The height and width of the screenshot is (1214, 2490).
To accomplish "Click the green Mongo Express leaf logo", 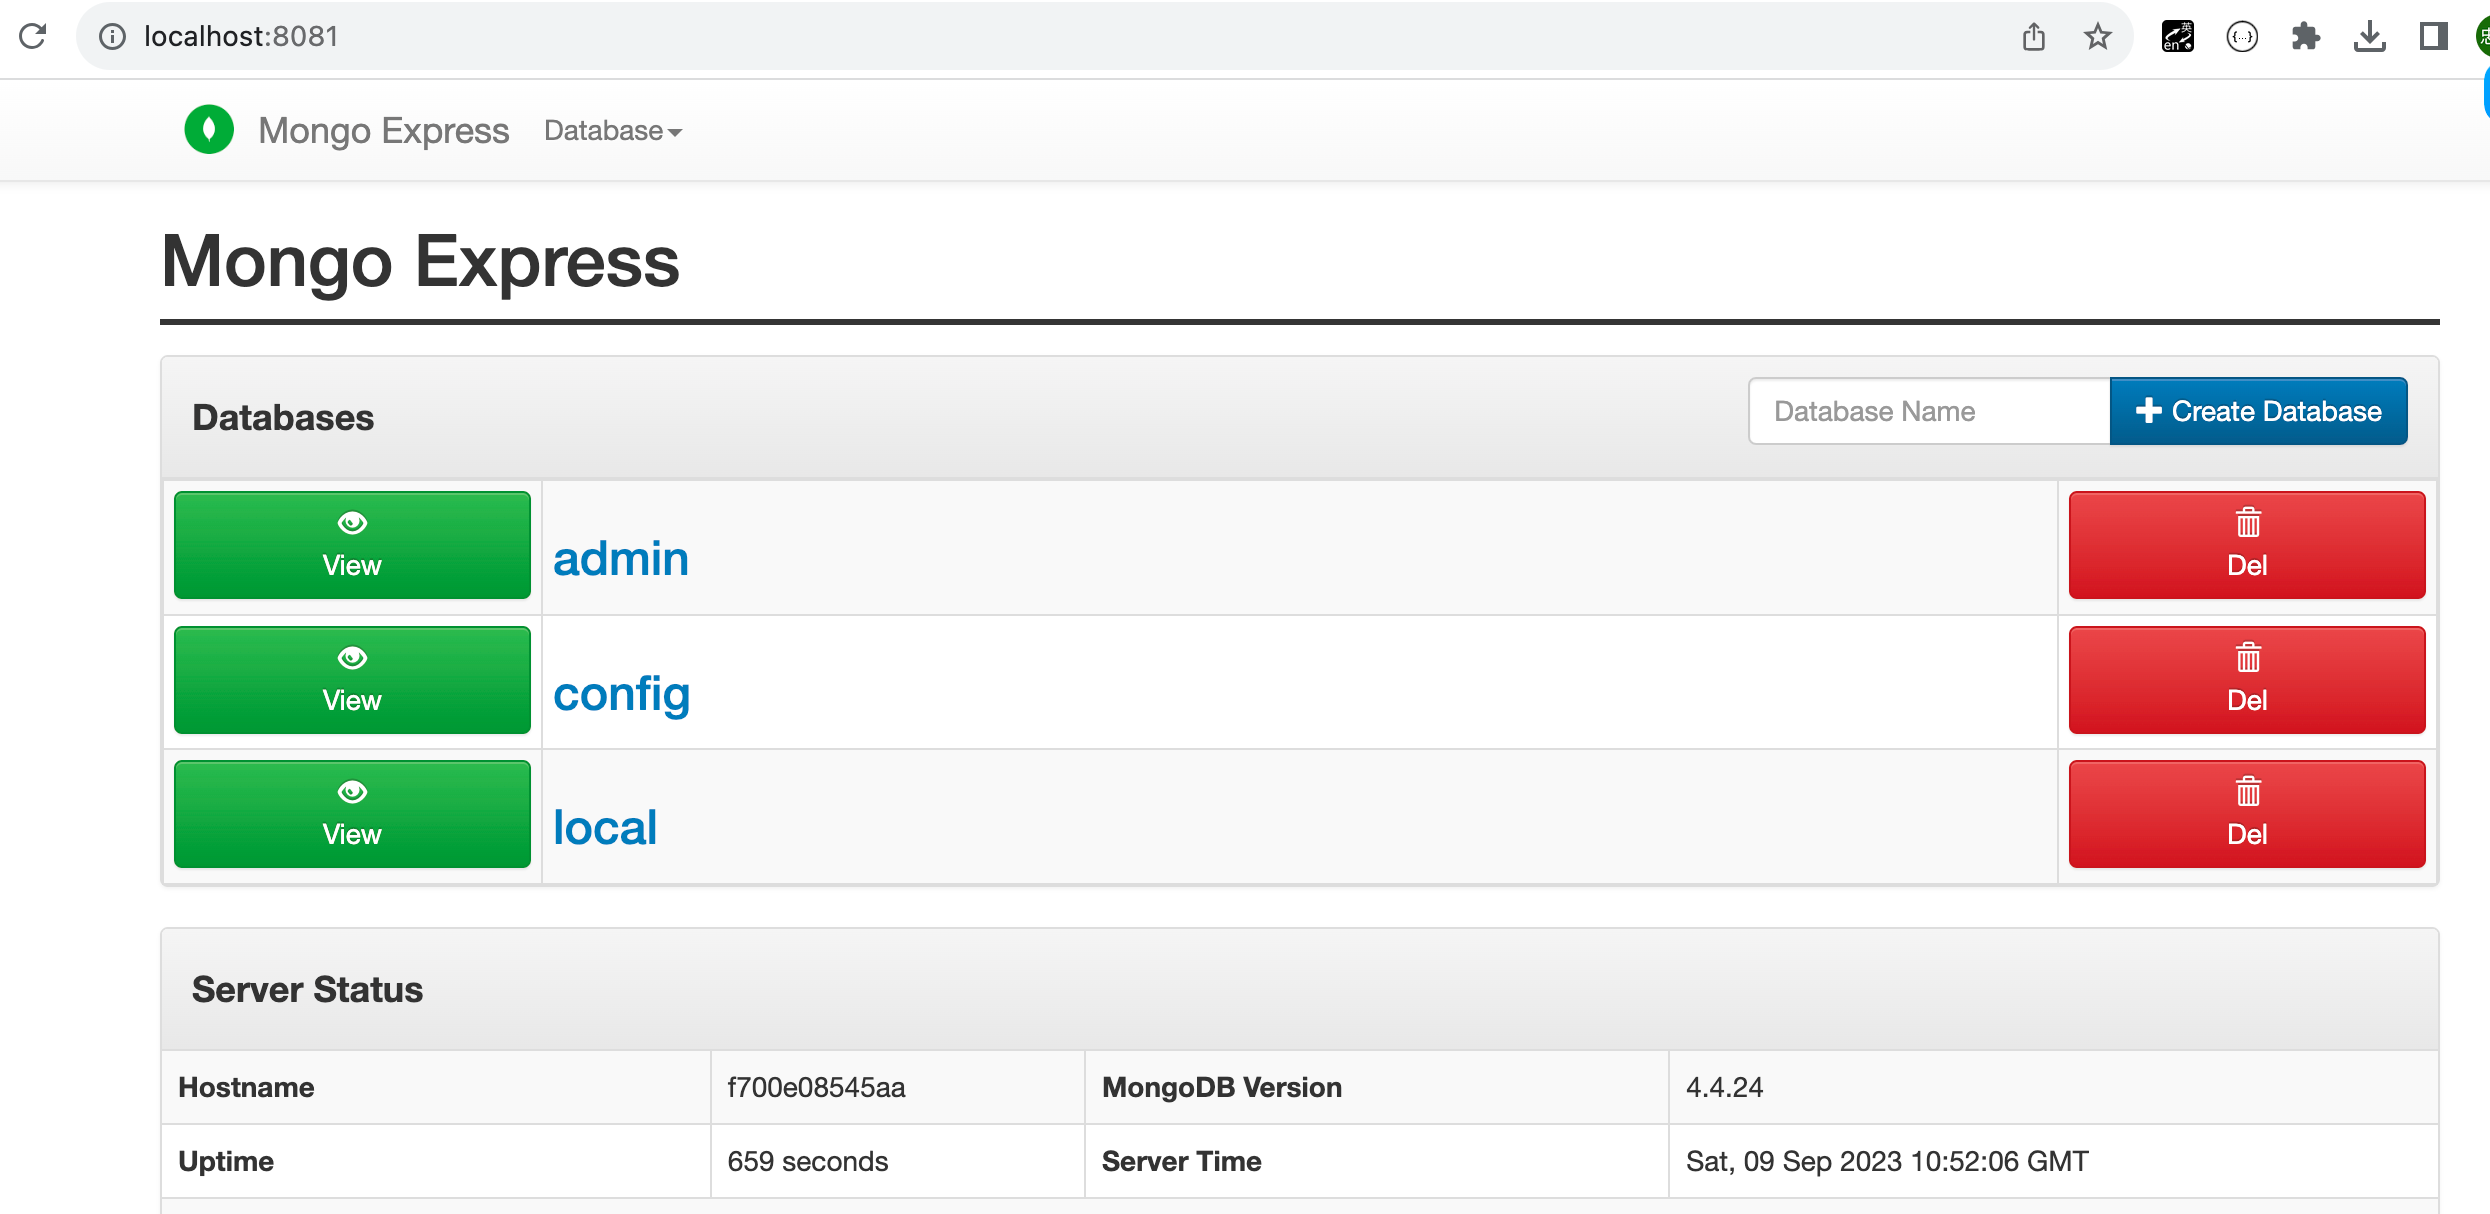I will [x=209, y=130].
